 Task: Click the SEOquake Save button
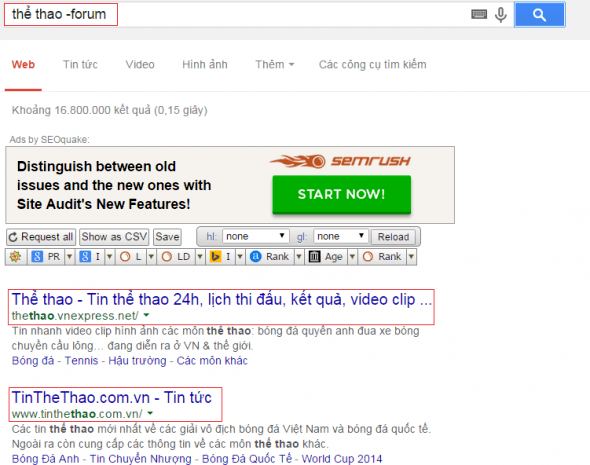167,237
